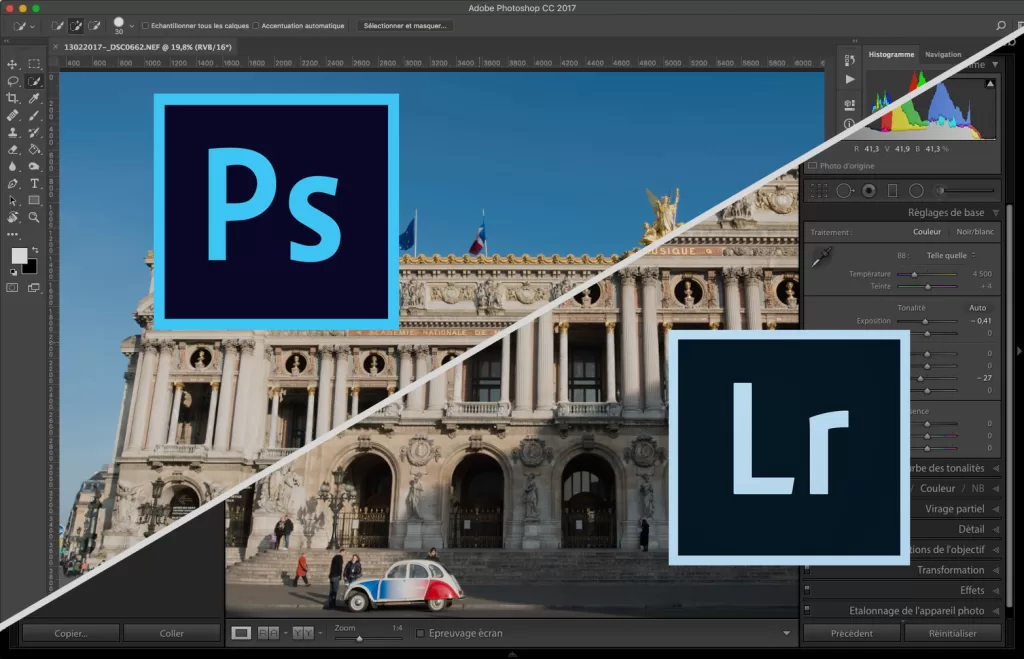The height and width of the screenshot is (659, 1024).
Task: Select Lightroom's Radial Filter tool
Action: pyautogui.click(x=917, y=191)
